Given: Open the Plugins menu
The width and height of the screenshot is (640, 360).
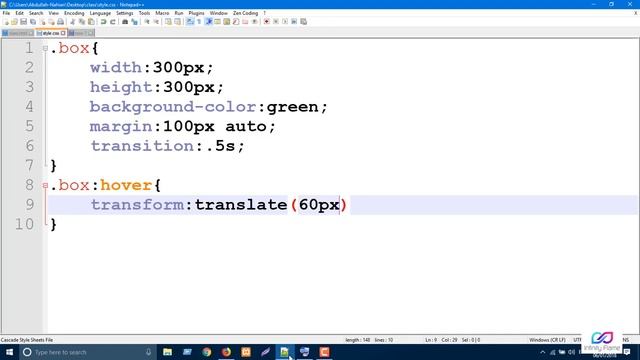Looking at the screenshot, I should 196,13.
